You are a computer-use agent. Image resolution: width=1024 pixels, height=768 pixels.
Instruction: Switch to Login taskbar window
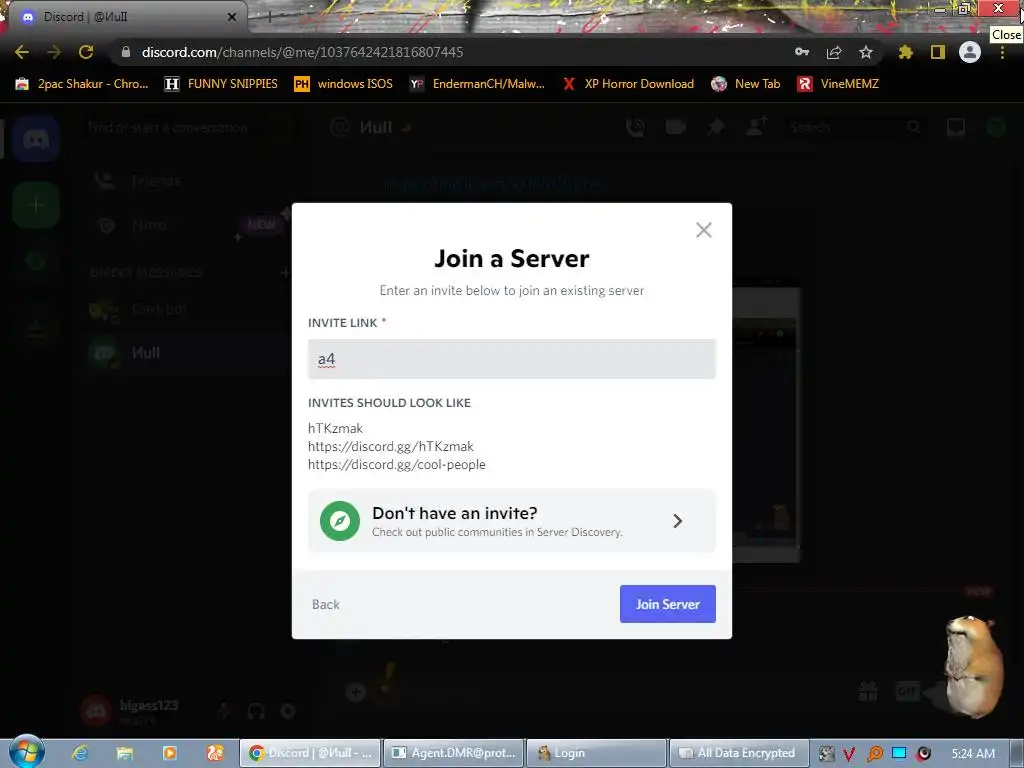[x=596, y=753]
